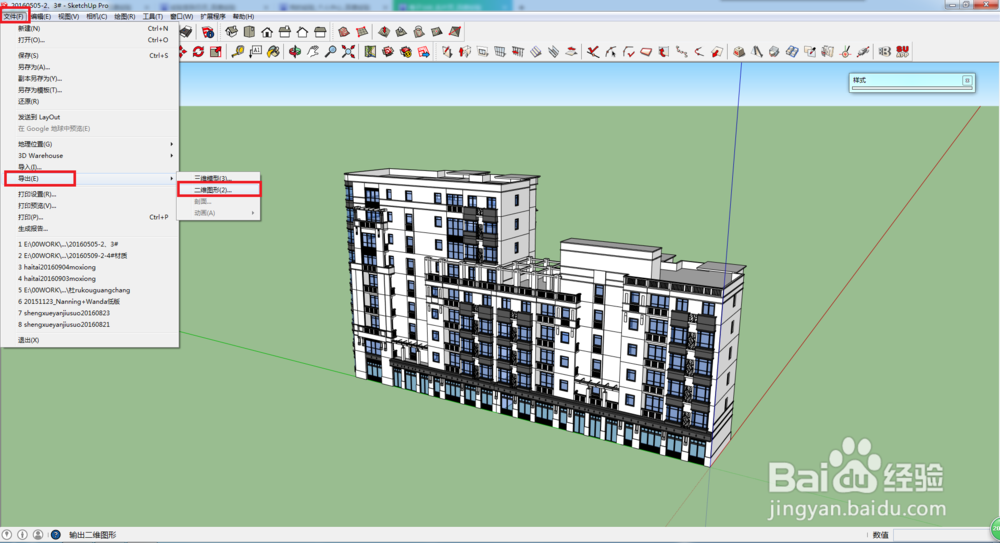Open the 相机(C) menu
1000x543 pixels.
coord(96,17)
